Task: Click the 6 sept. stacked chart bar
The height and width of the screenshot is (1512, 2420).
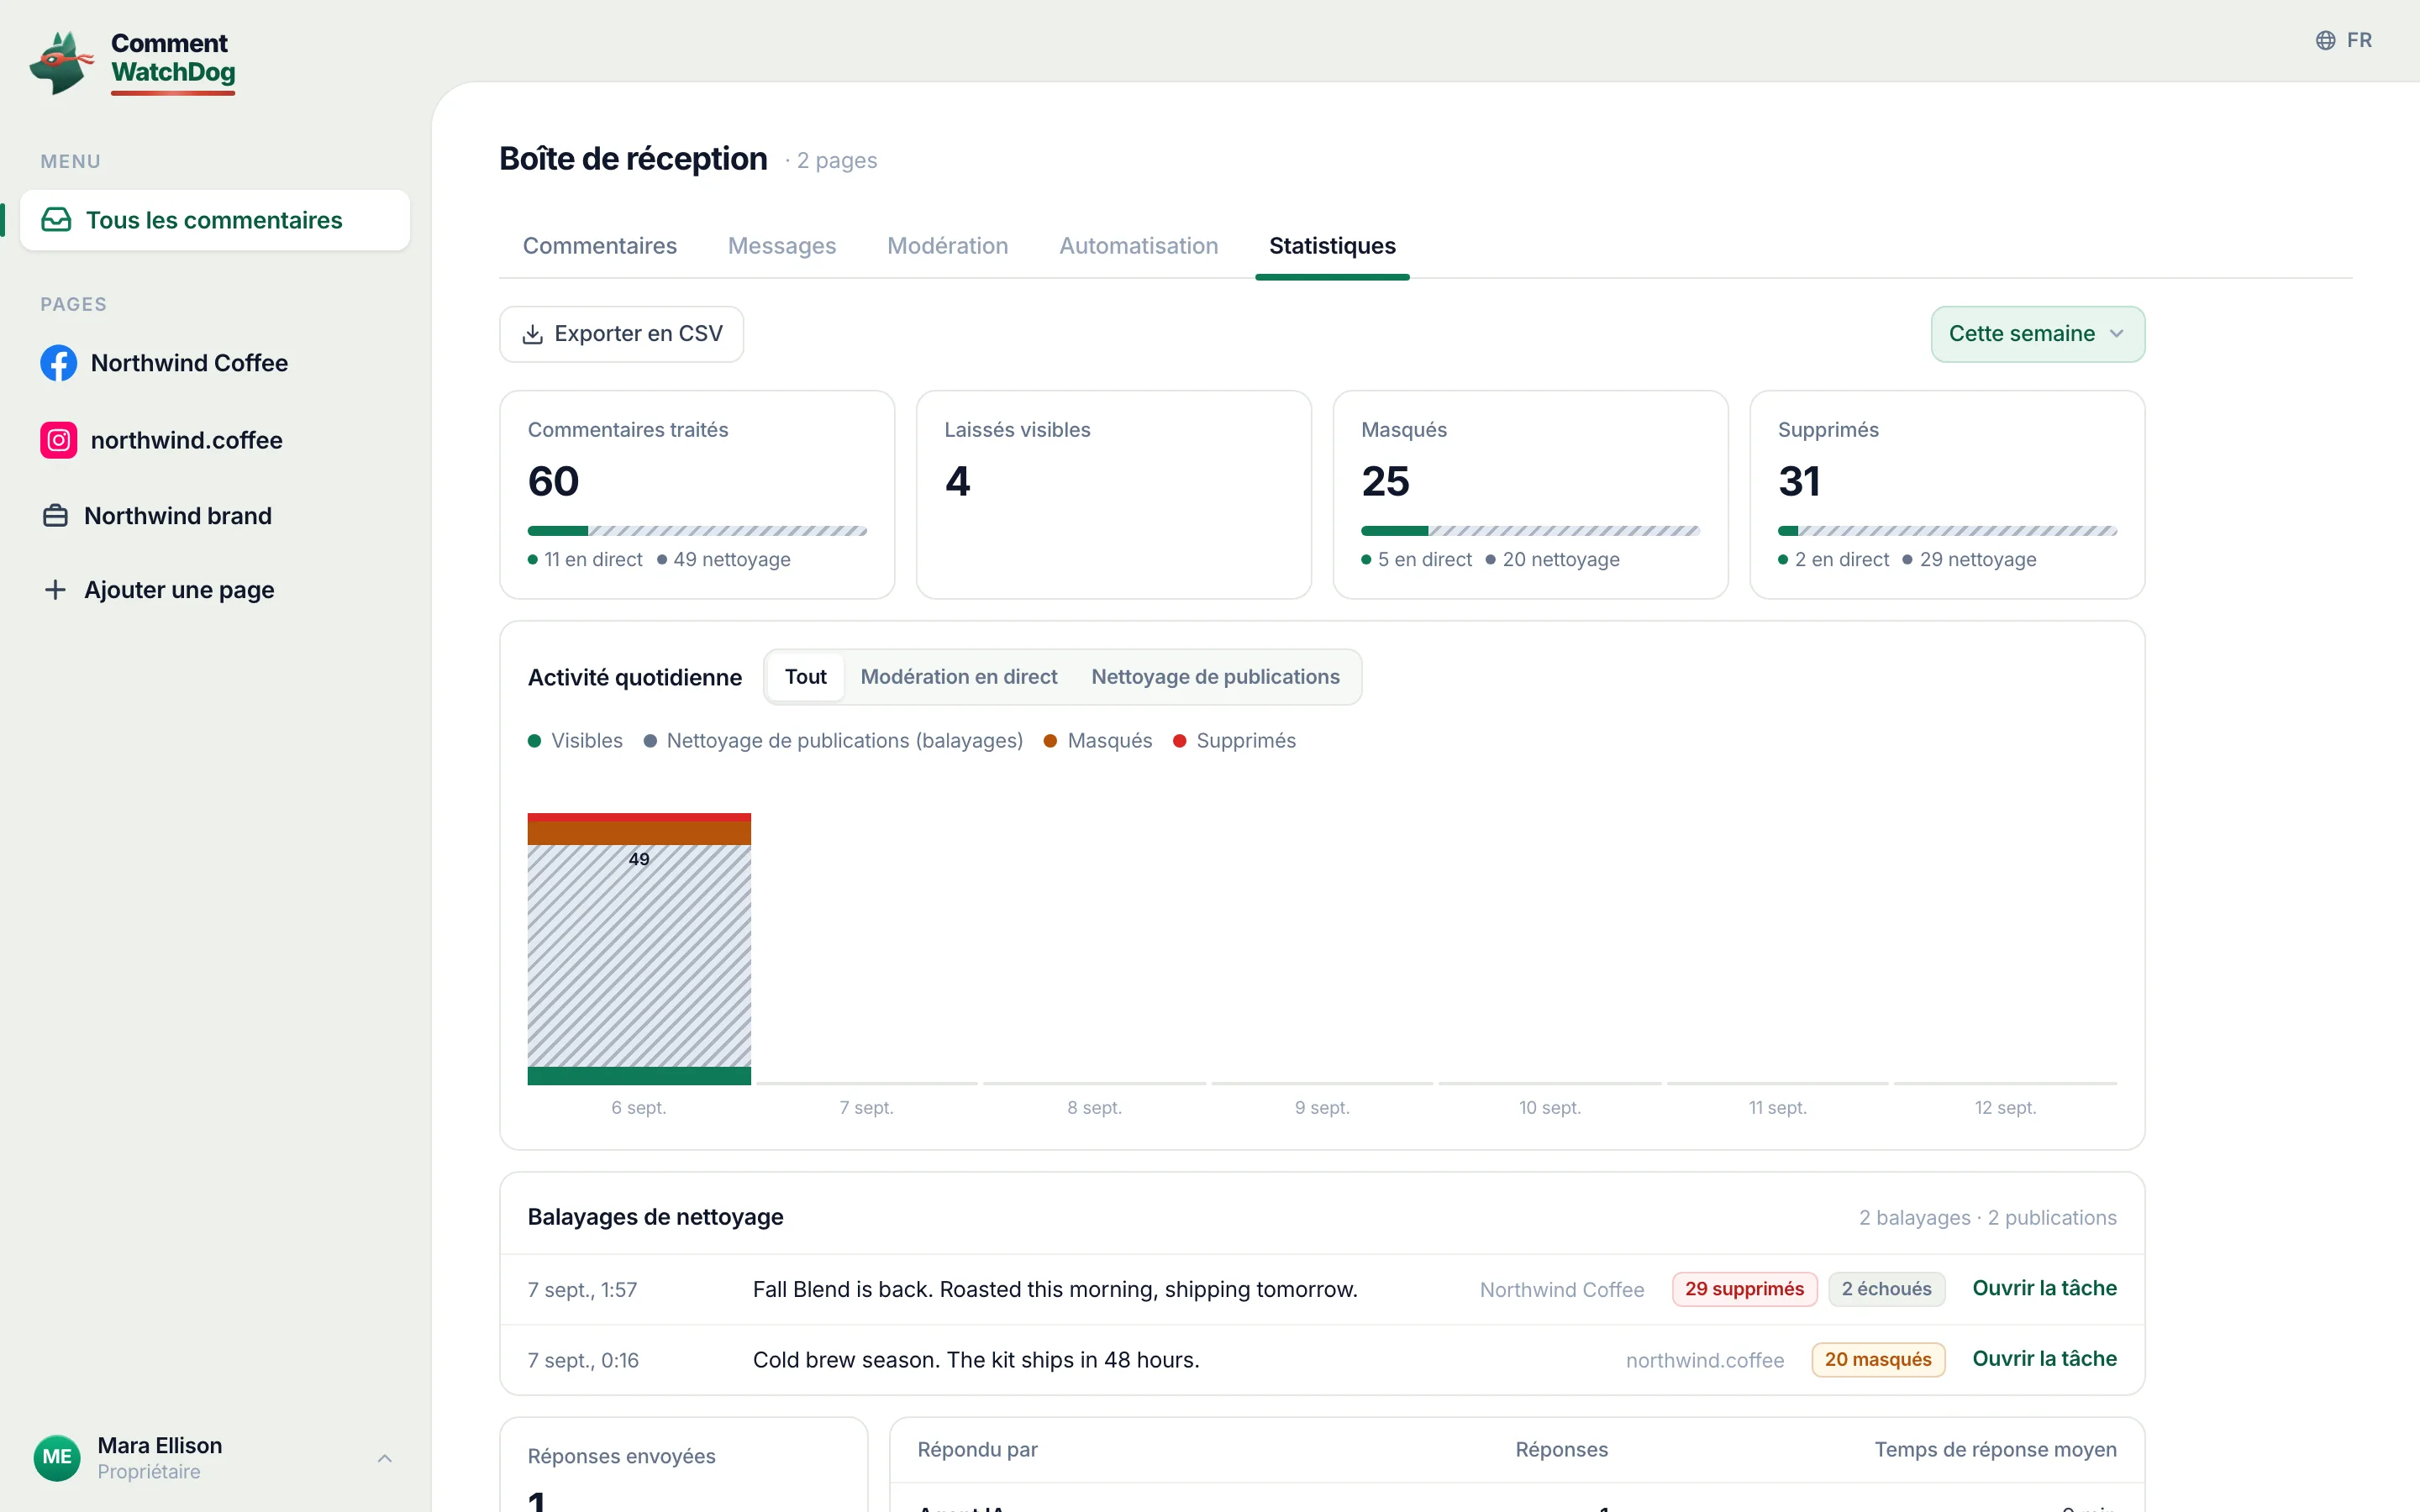Action: tap(639, 949)
